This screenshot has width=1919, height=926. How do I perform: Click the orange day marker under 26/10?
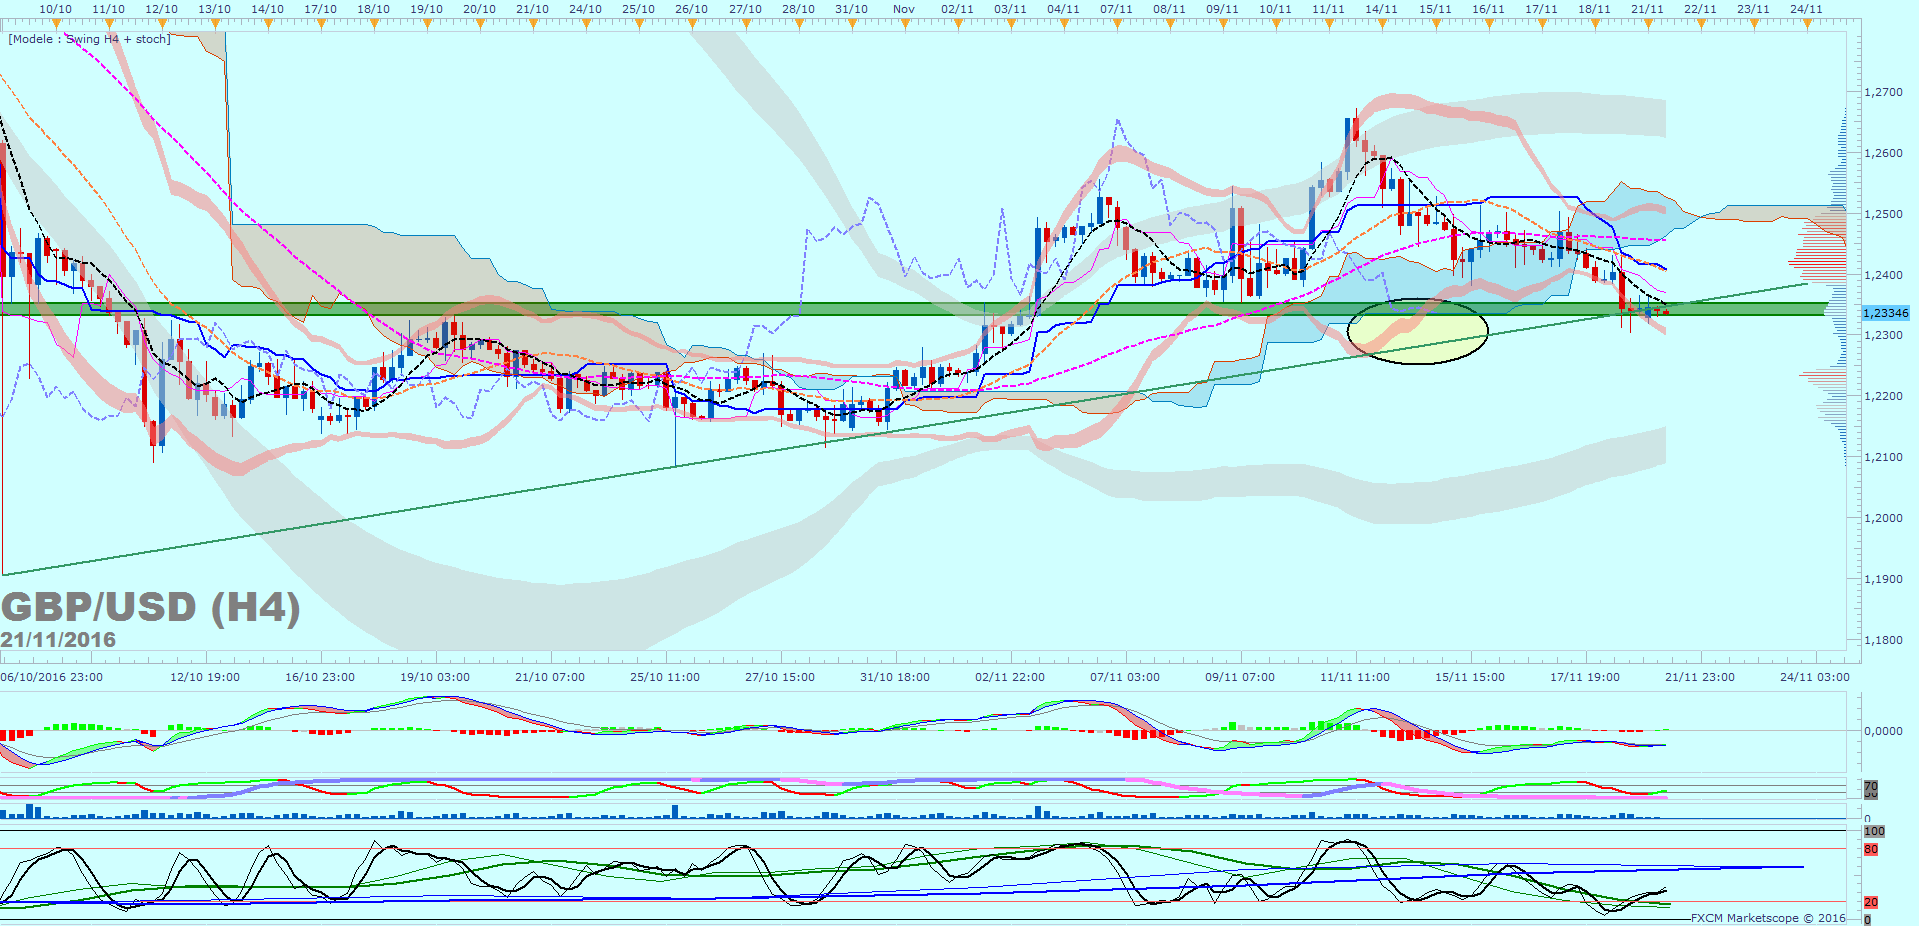(691, 24)
